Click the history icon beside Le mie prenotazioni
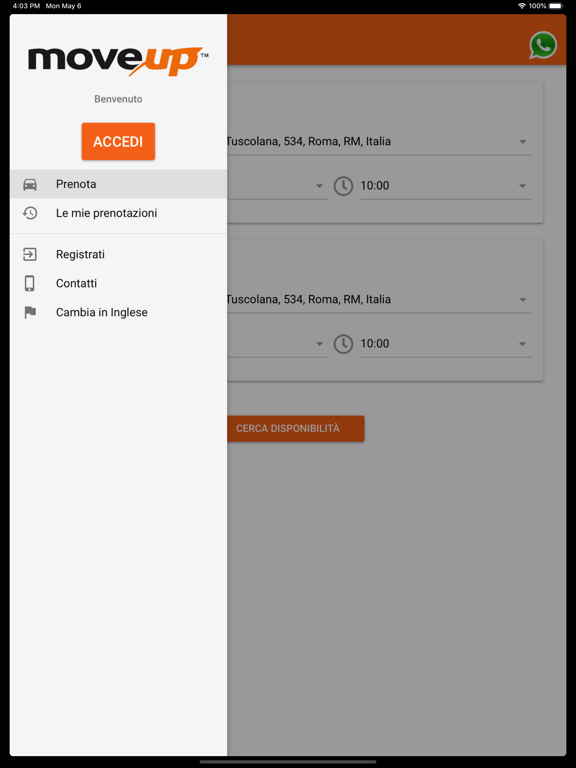576x768 pixels. [x=30, y=213]
